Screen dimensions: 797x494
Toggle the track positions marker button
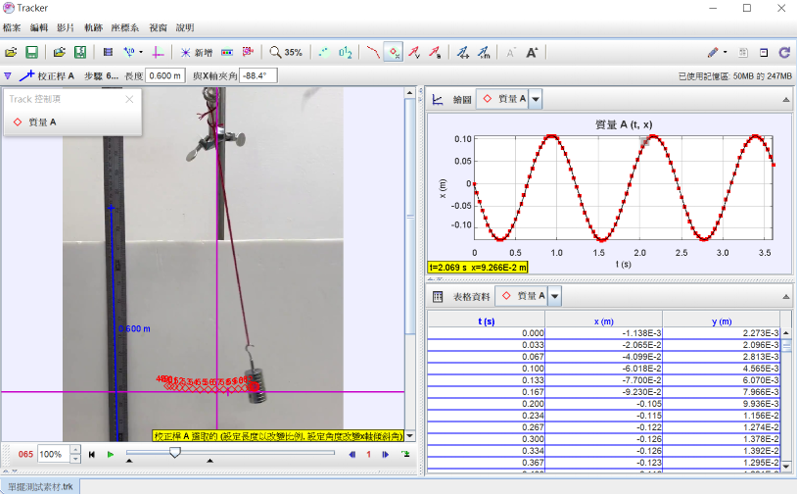click(394, 52)
